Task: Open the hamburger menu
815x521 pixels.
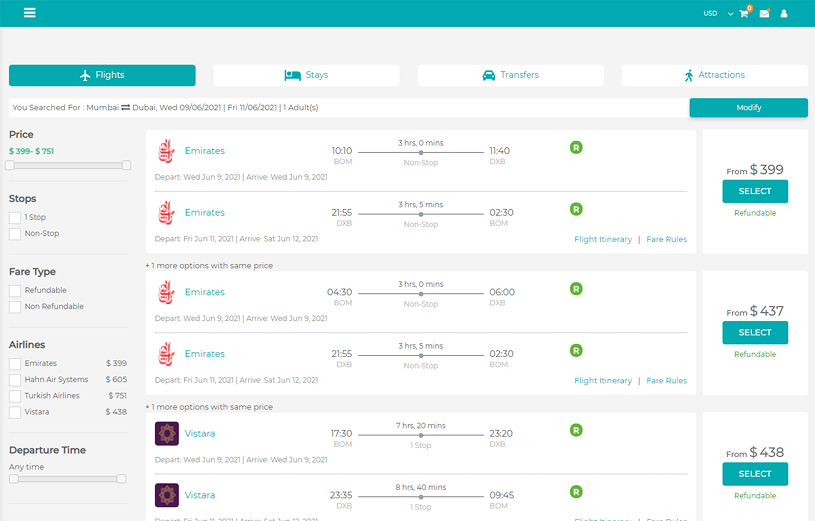Action: (30, 12)
